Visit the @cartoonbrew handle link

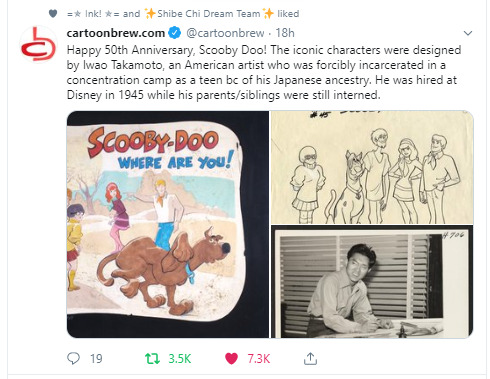coord(225,33)
